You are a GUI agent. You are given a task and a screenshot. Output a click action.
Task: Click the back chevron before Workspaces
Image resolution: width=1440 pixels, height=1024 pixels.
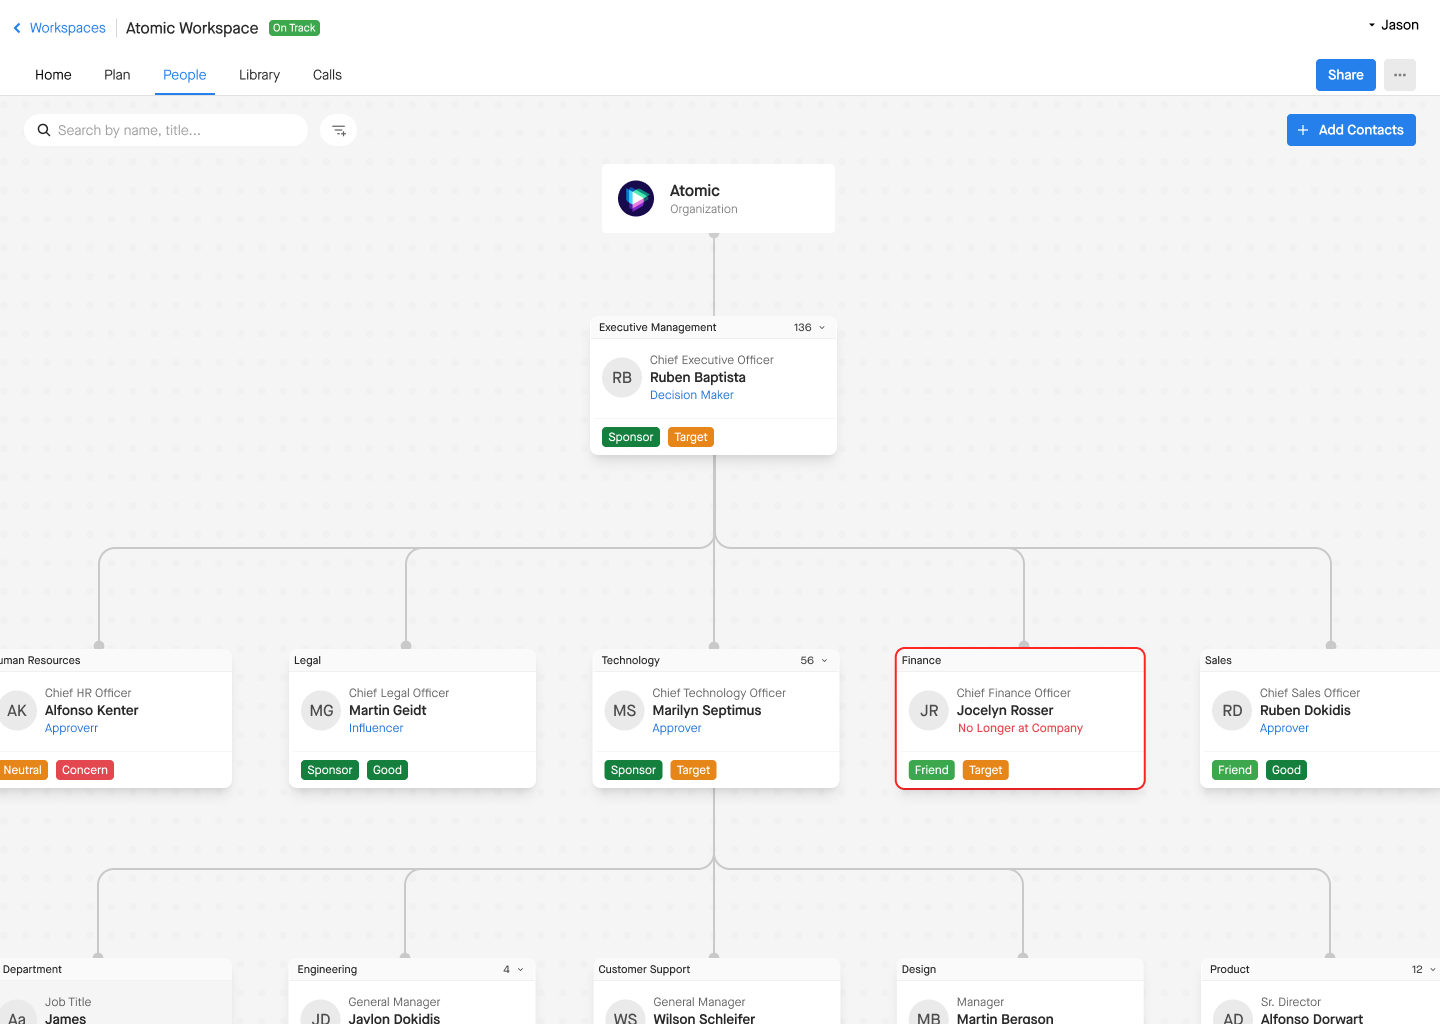point(15,27)
